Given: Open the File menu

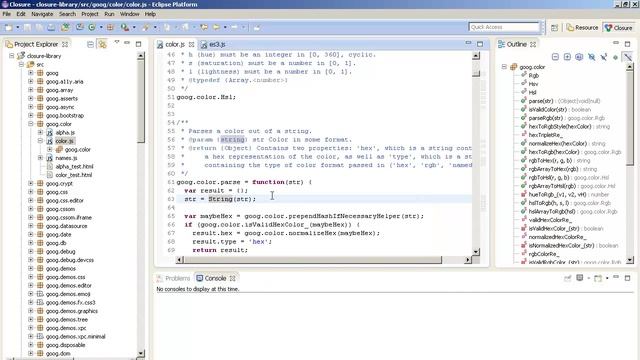Looking at the screenshot, I should (x=7, y=14).
